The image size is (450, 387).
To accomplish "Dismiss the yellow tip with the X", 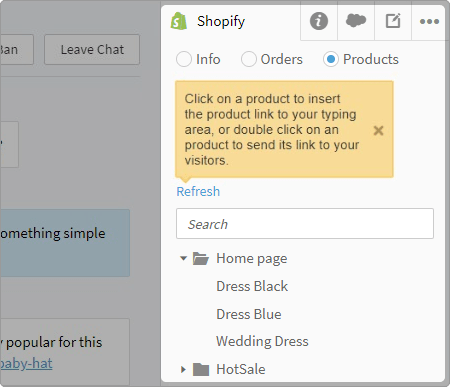I will (x=378, y=130).
